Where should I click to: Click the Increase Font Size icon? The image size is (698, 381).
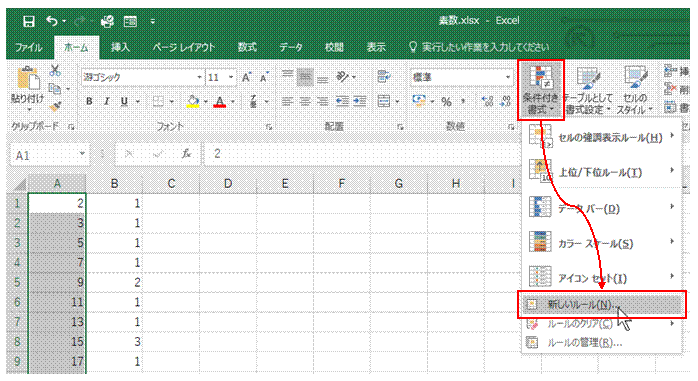[246, 77]
